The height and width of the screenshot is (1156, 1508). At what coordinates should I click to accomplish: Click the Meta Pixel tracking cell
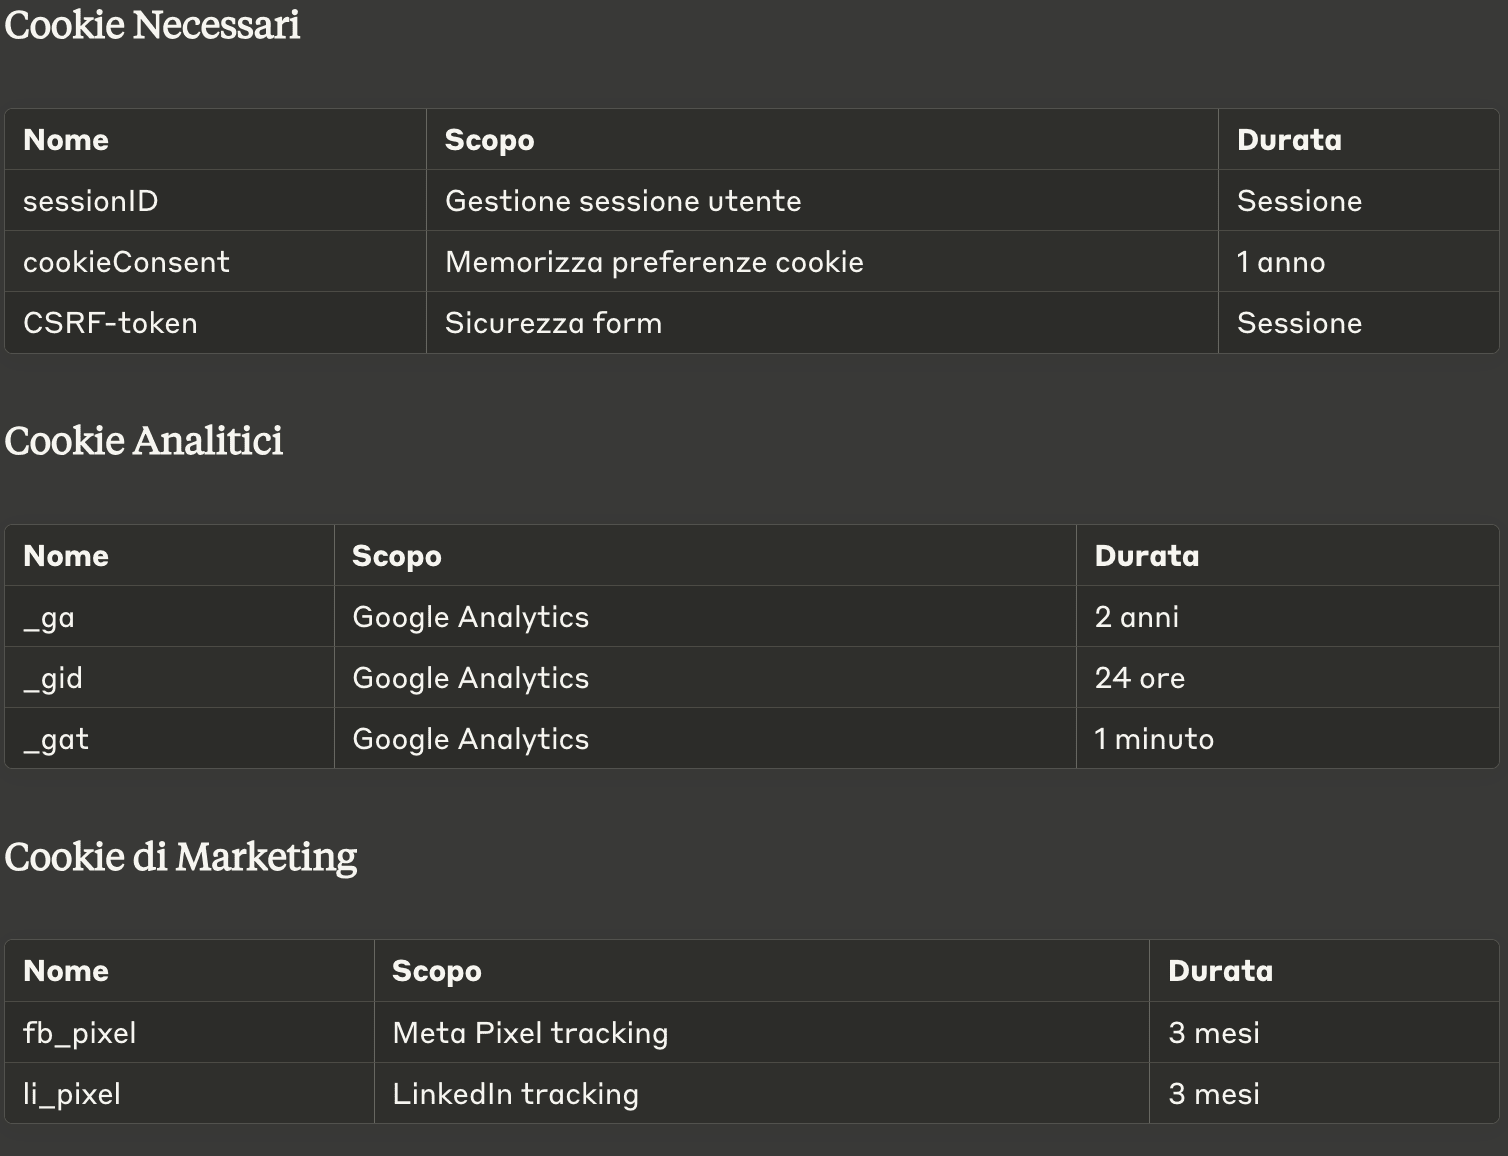click(x=530, y=1033)
